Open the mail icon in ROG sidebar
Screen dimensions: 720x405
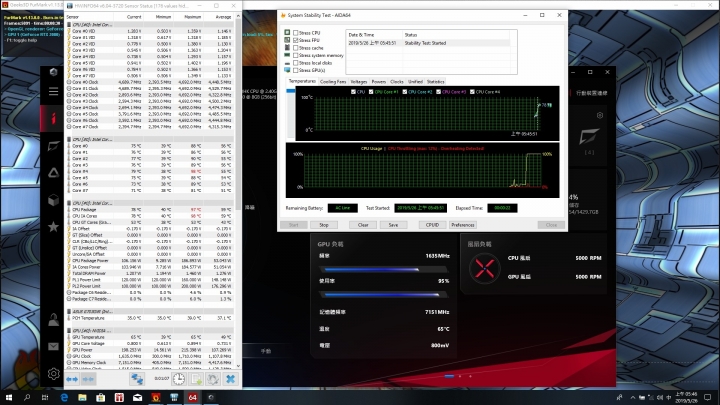click(53, 347)
